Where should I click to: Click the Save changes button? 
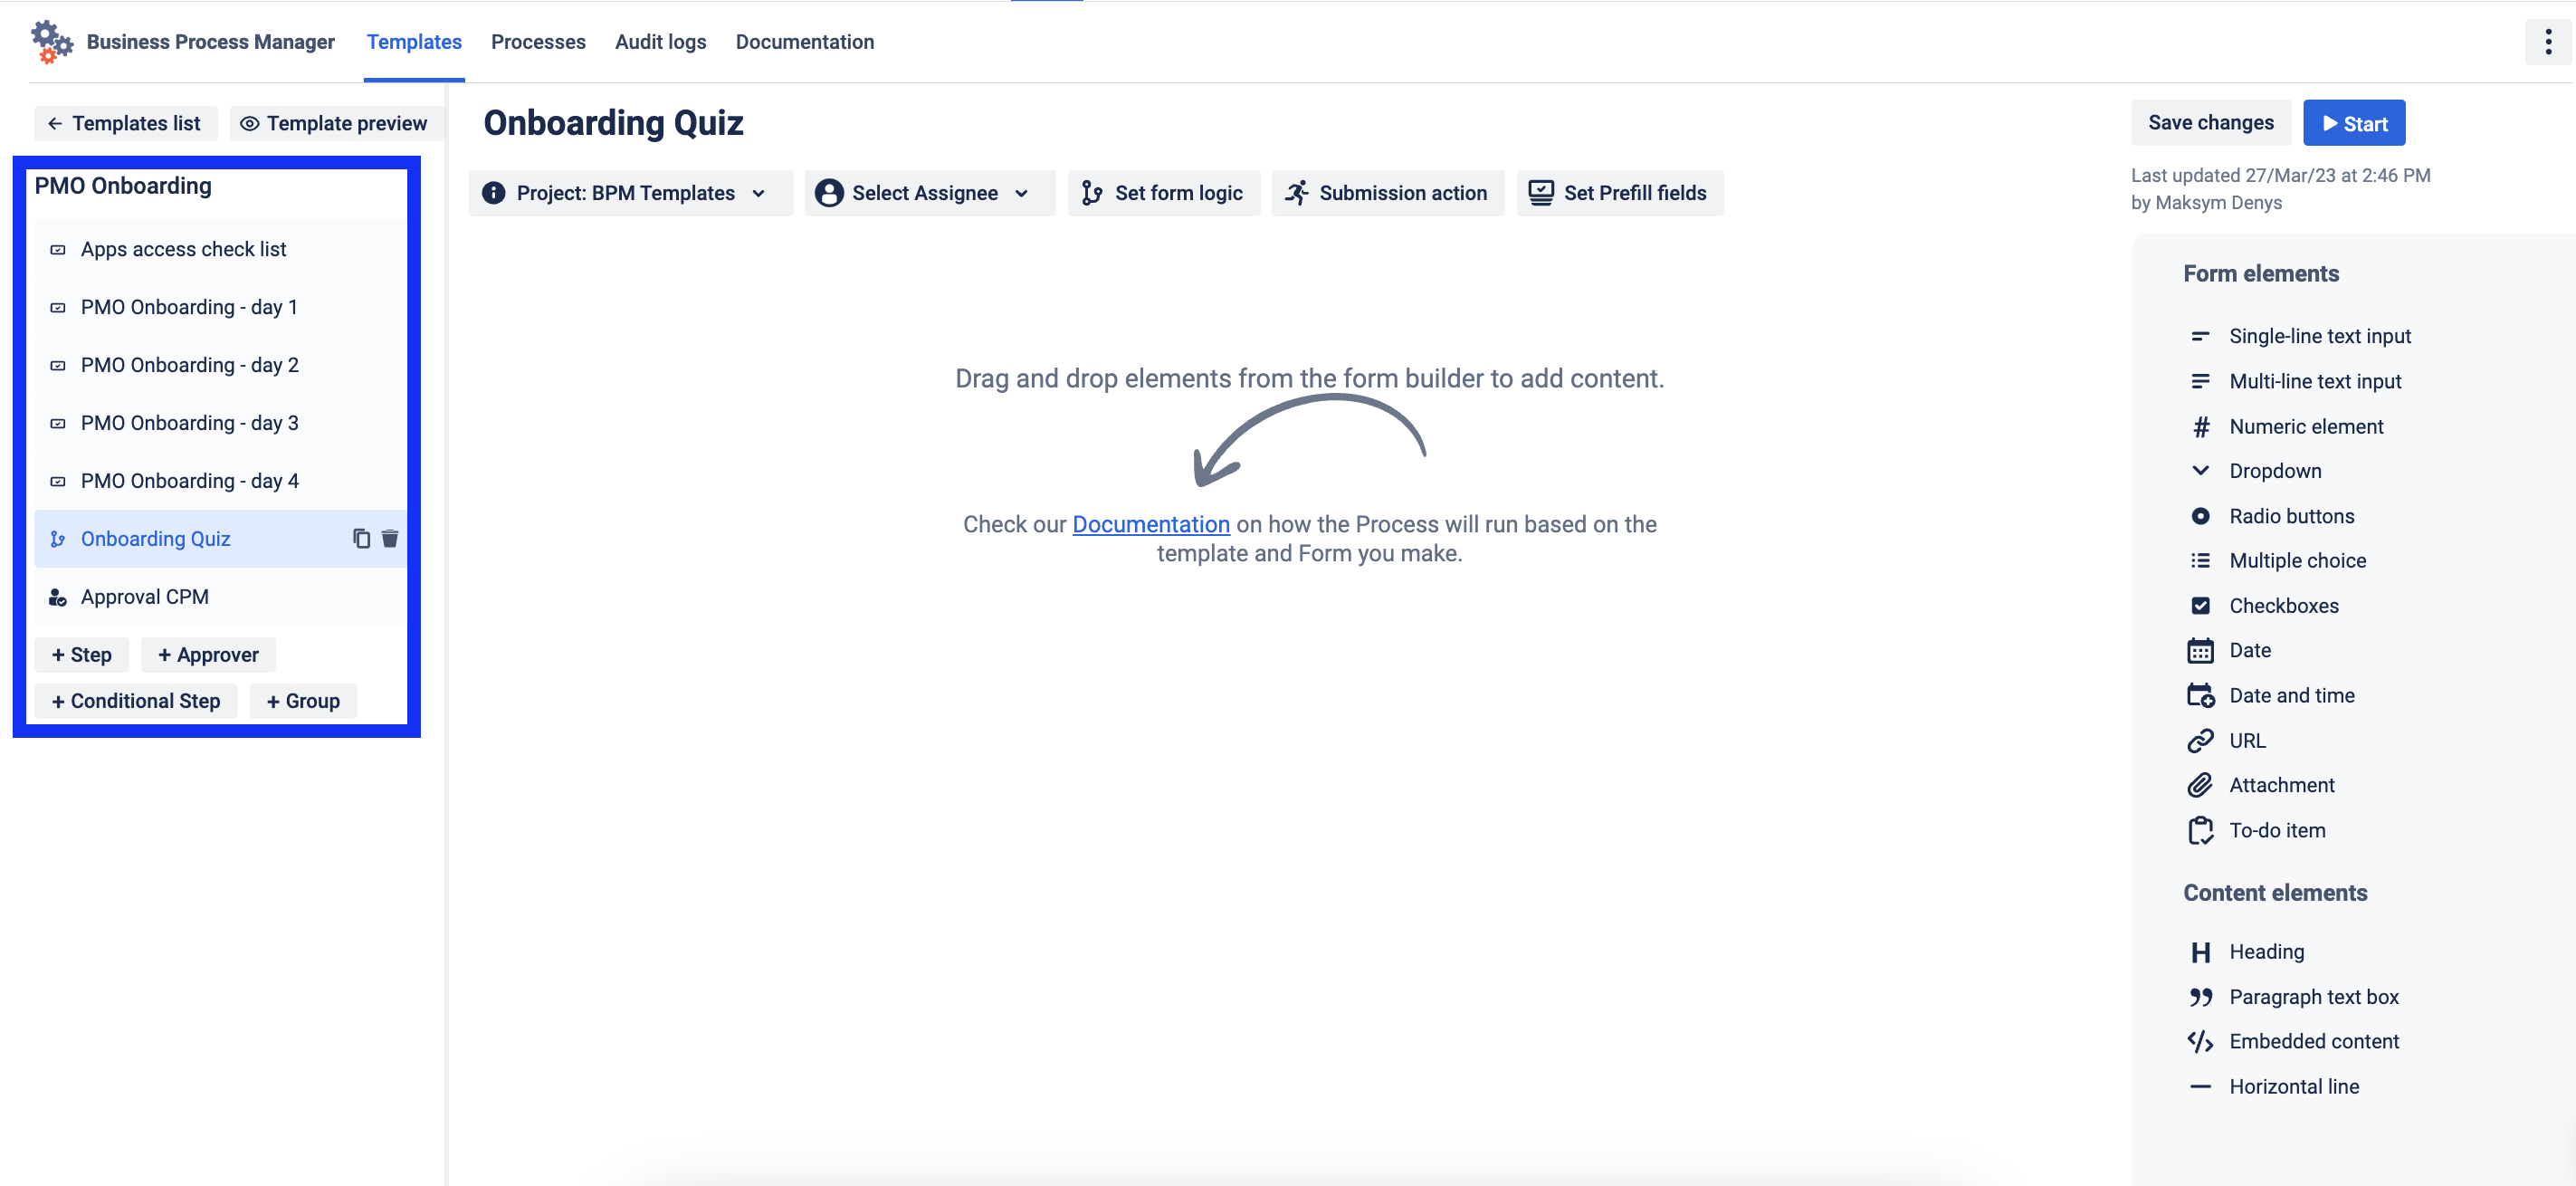pyautogui.click(x=2210, y=123)
